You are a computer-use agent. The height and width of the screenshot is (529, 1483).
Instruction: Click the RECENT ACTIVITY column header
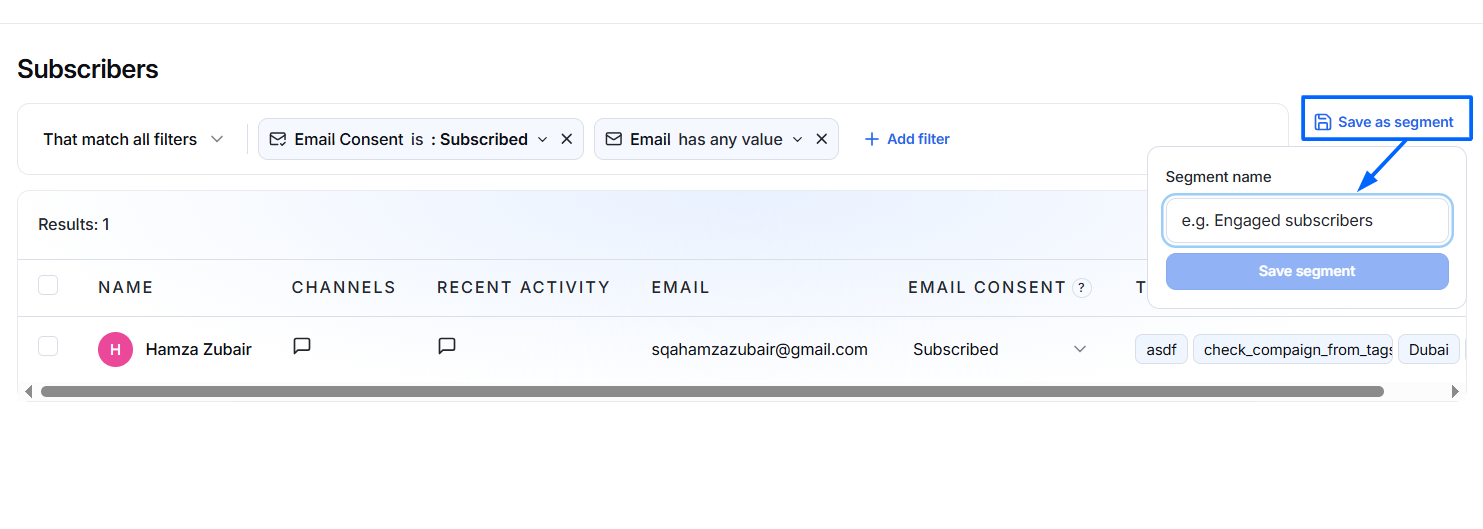click(x=523, y=288)
